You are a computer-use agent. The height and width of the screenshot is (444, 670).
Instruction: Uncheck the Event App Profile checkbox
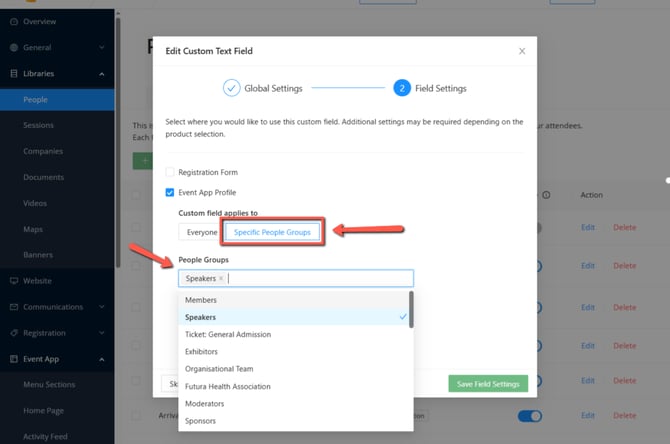coord(170,192)
